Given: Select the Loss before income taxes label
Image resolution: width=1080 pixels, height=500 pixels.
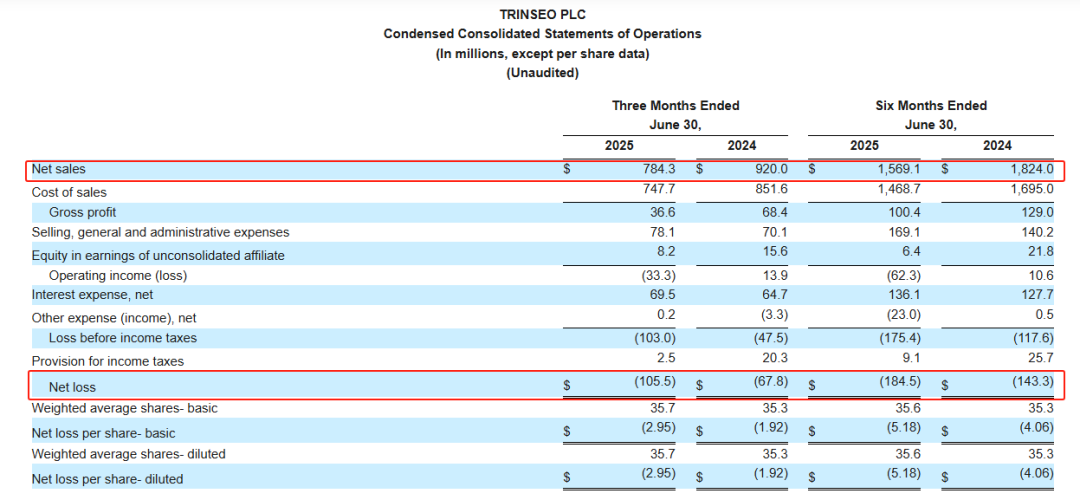Looking at the screenshot, I should 123,338.
